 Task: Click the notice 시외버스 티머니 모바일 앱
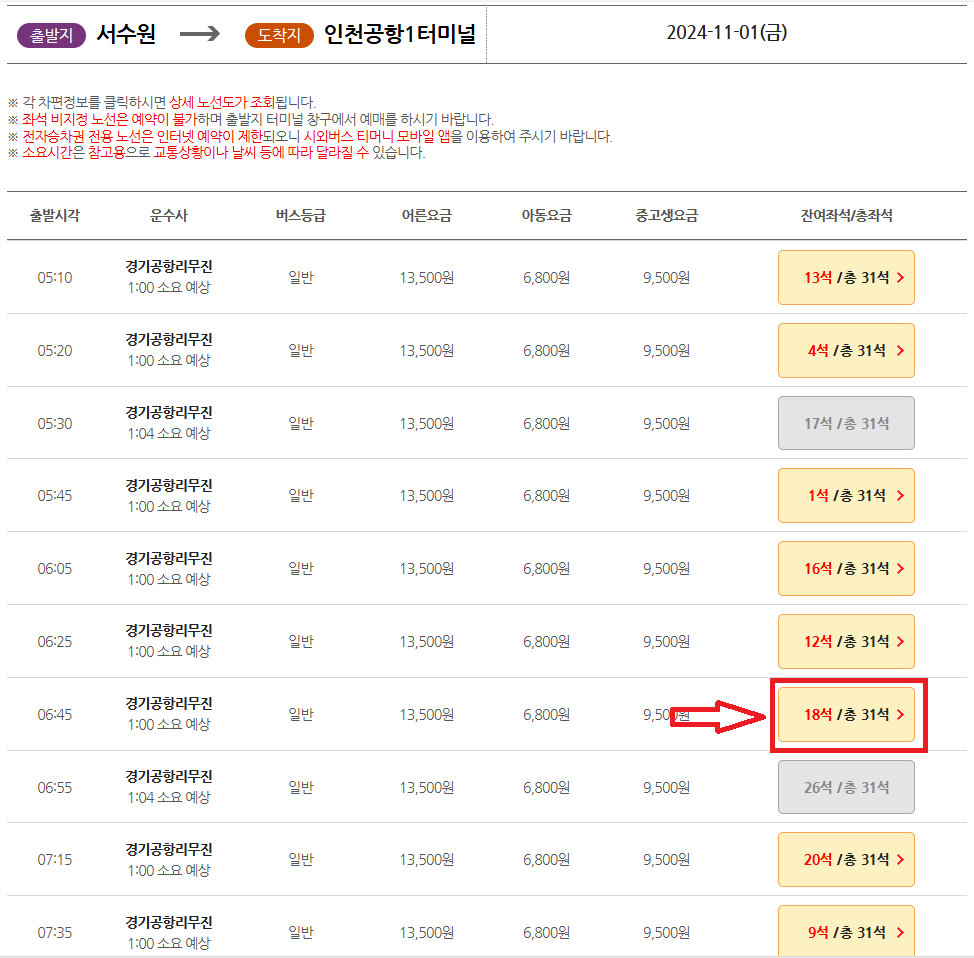377,136
